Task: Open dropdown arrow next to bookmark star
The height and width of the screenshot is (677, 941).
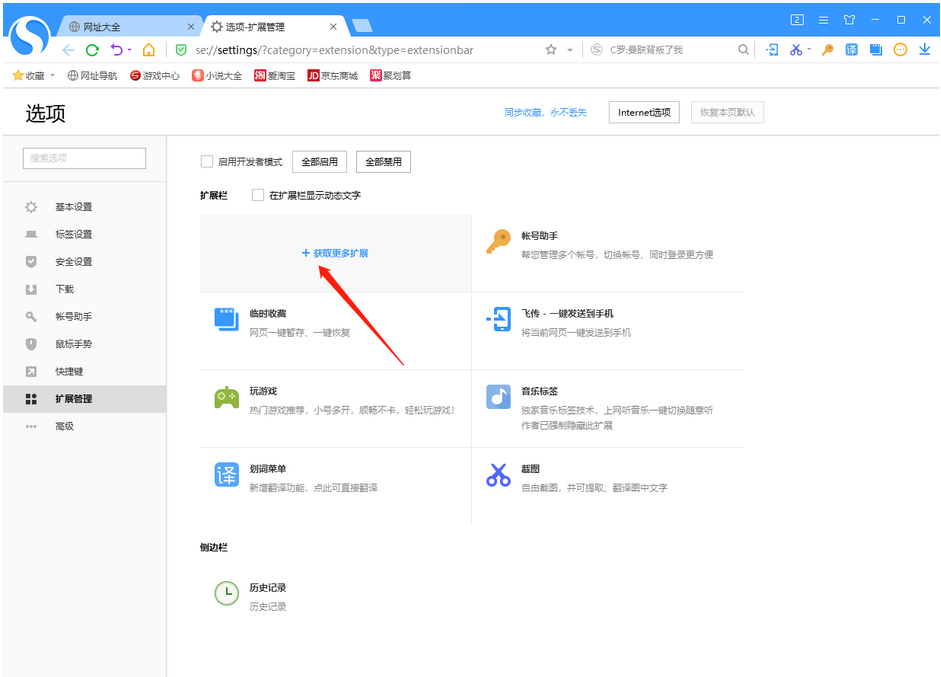Action: pyautogui.click(x=570, y=50)
